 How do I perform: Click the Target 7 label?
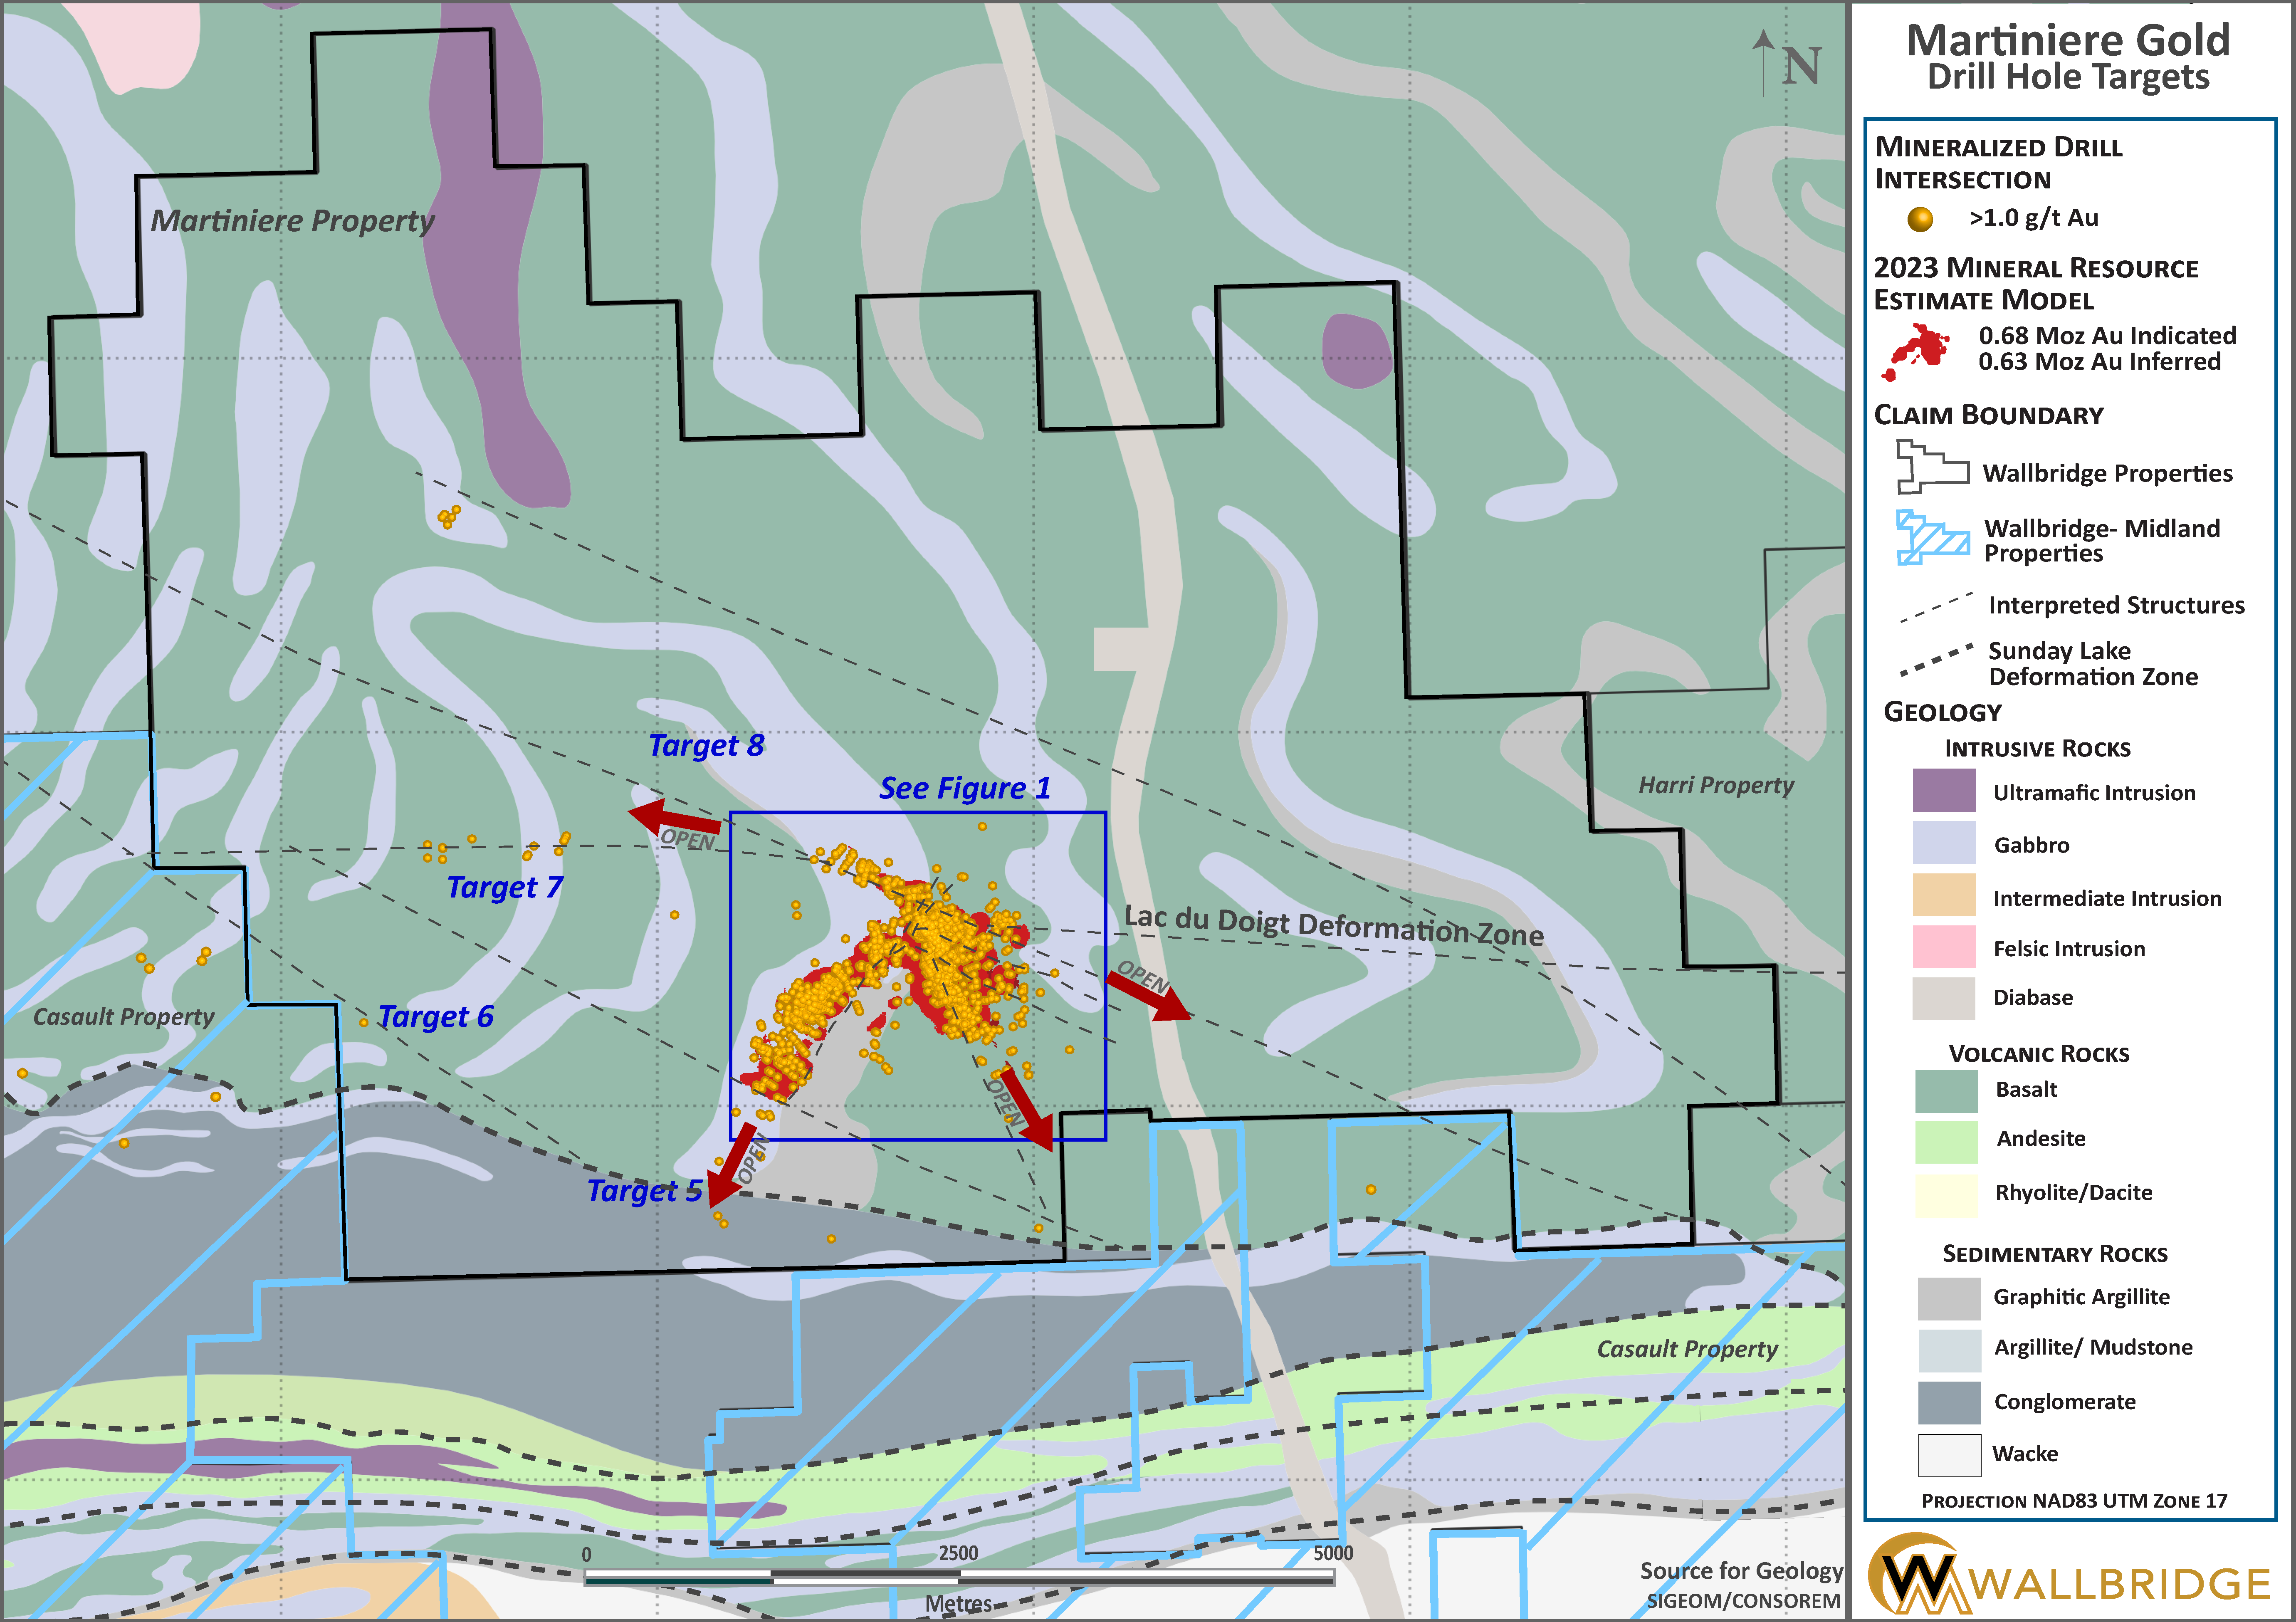(x=504, y=888)
